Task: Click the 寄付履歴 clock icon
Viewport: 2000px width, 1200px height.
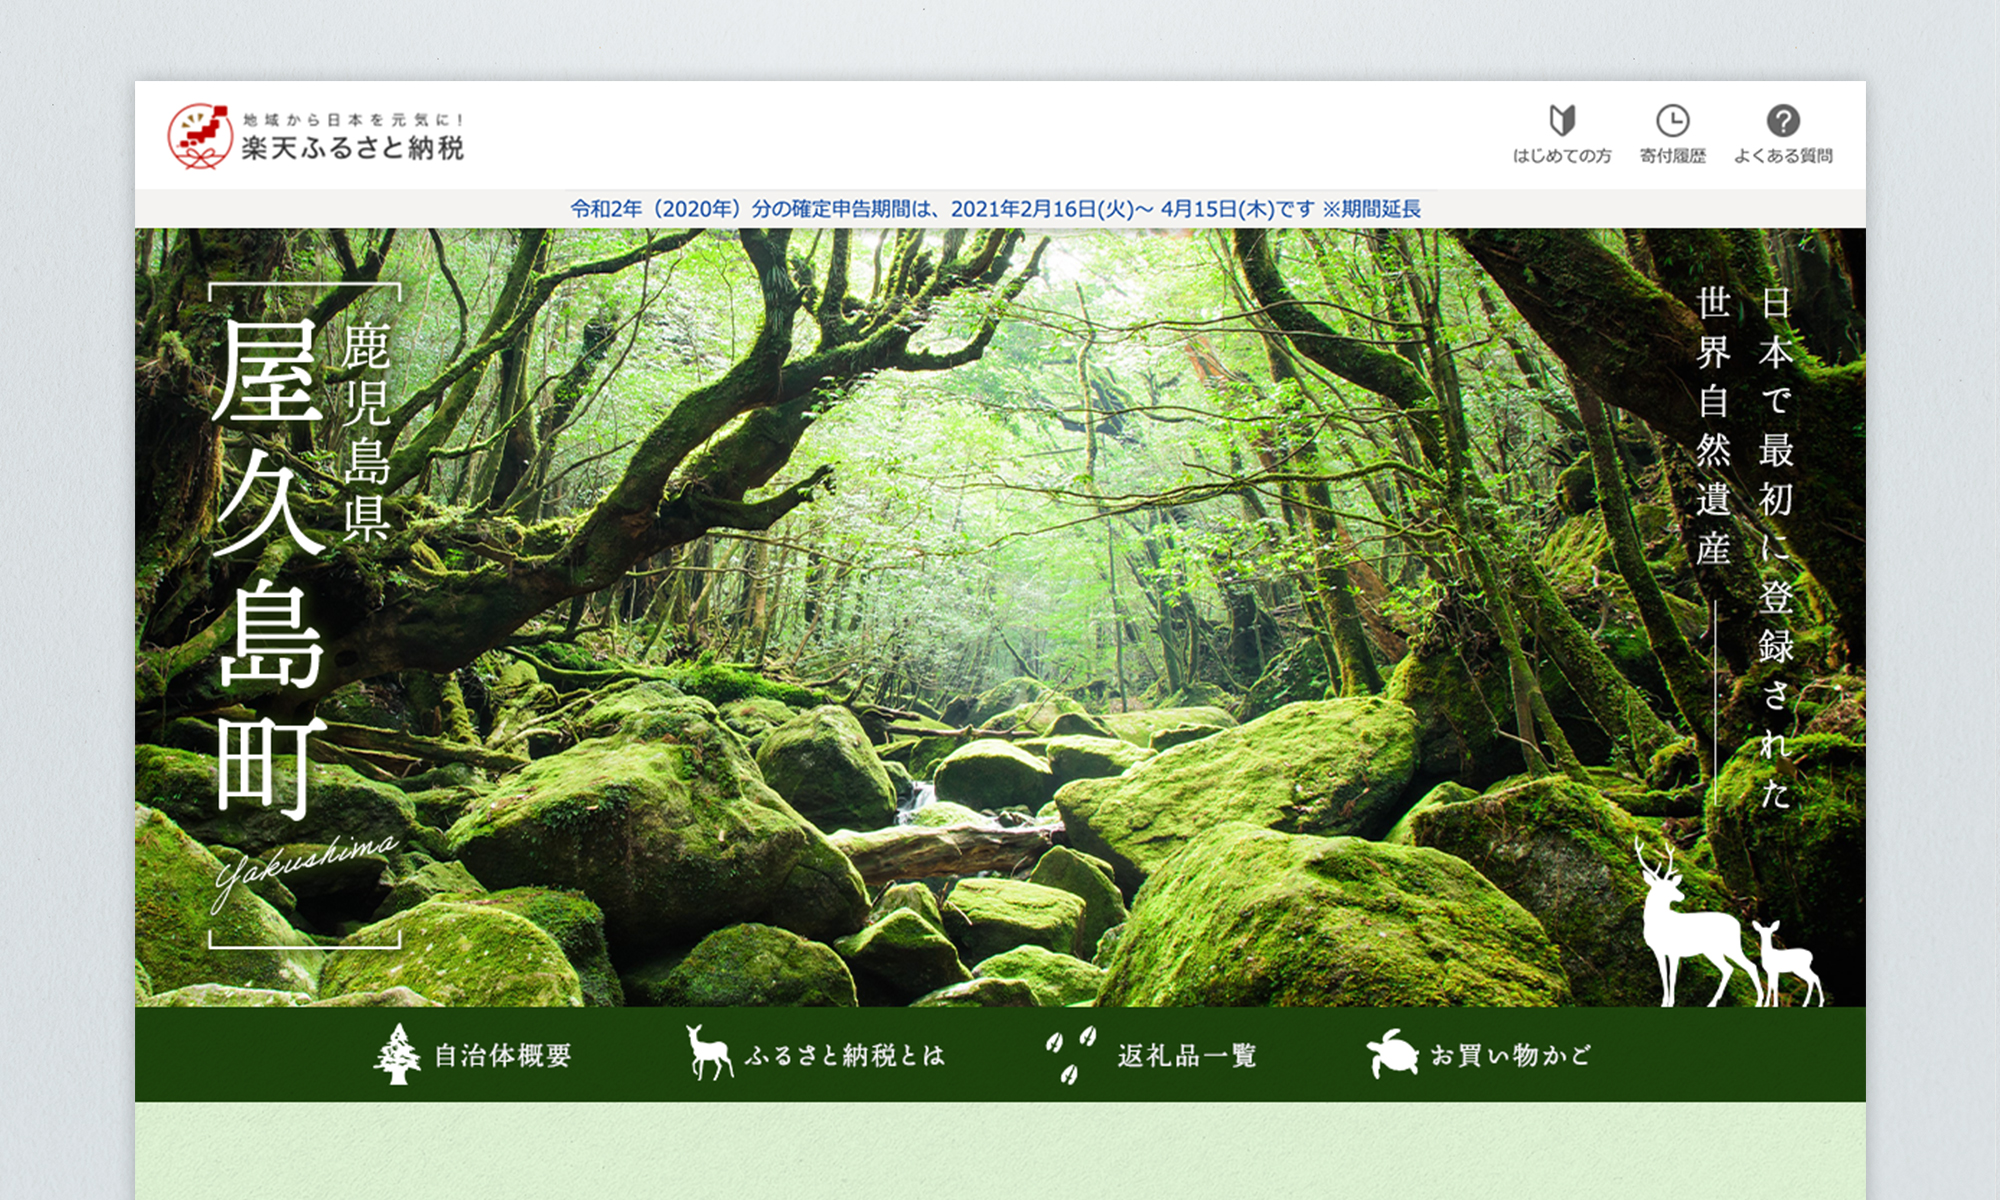Action: (1674, 122)
